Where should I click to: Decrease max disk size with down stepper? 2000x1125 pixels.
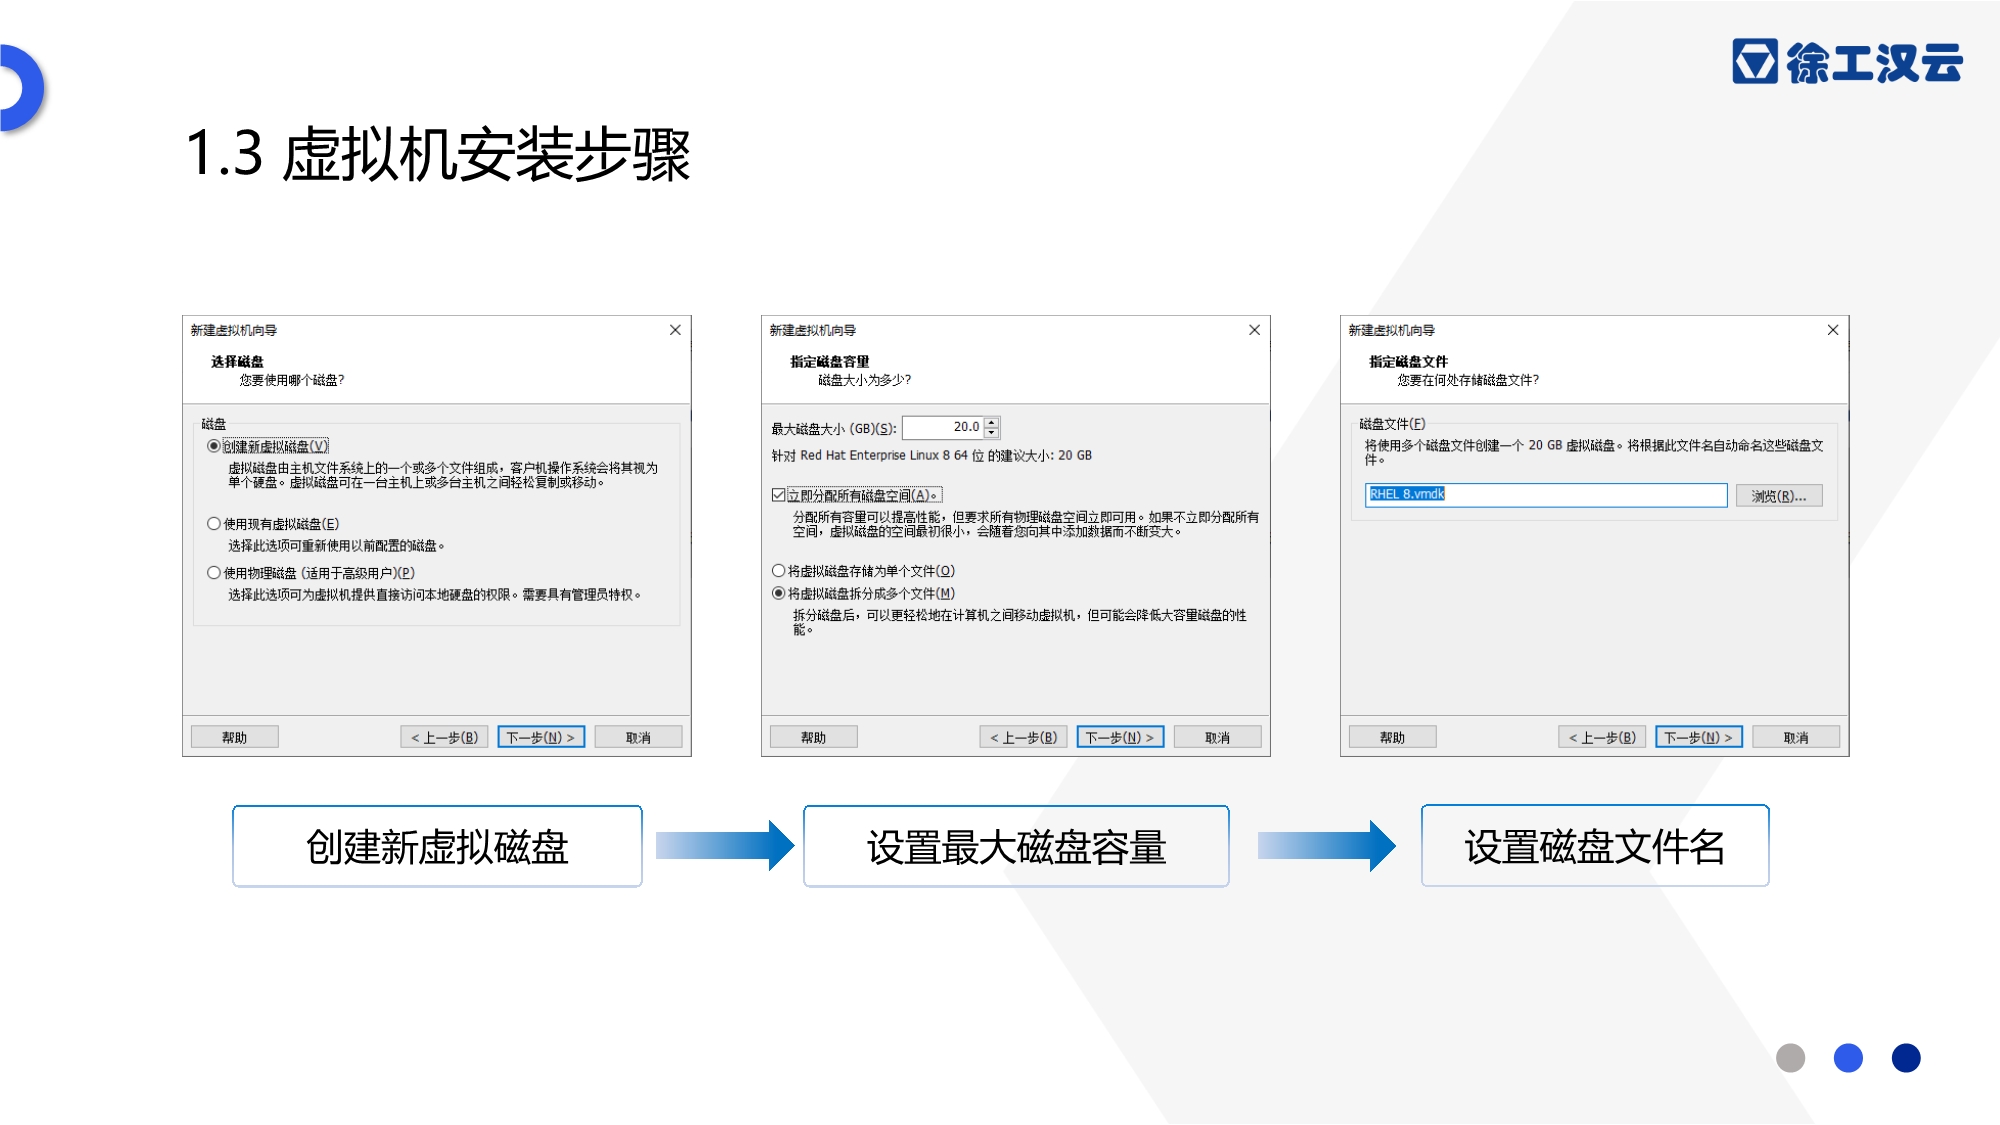click(991, 433)
